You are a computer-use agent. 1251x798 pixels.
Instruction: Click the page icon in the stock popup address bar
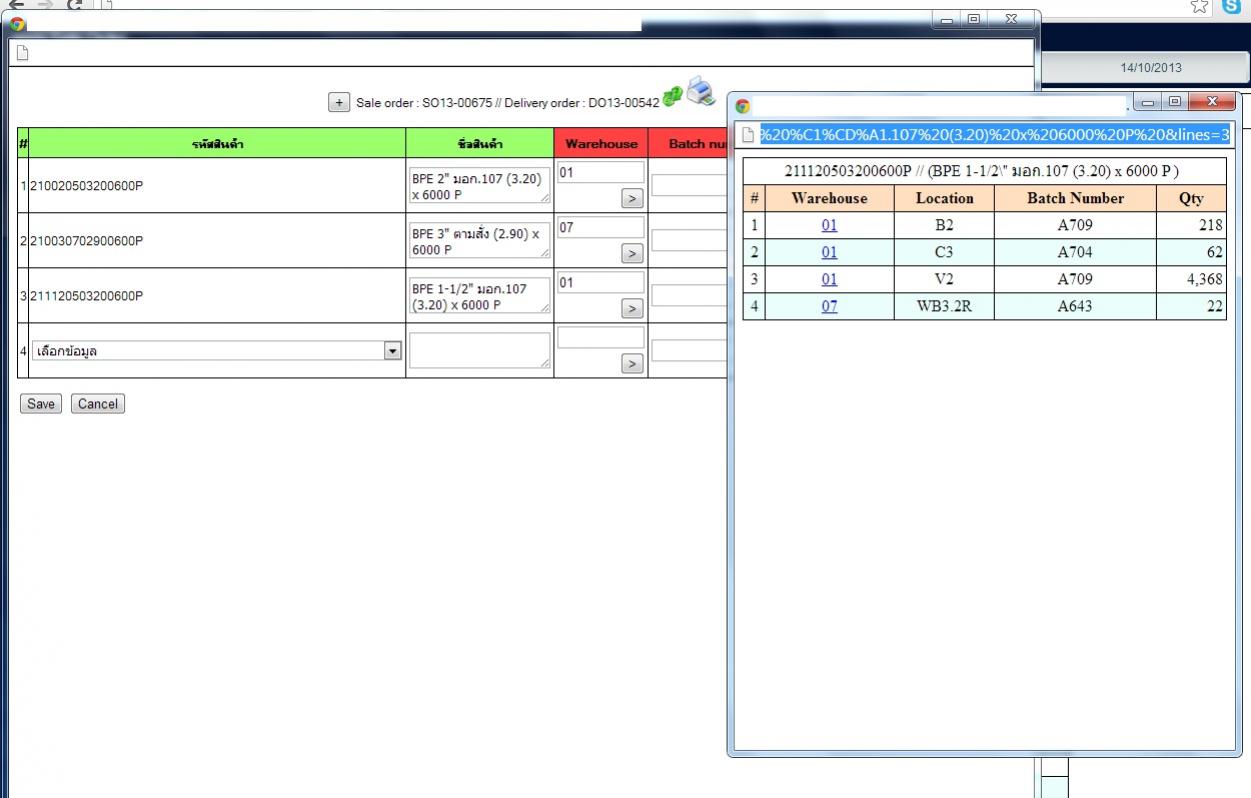747,134
